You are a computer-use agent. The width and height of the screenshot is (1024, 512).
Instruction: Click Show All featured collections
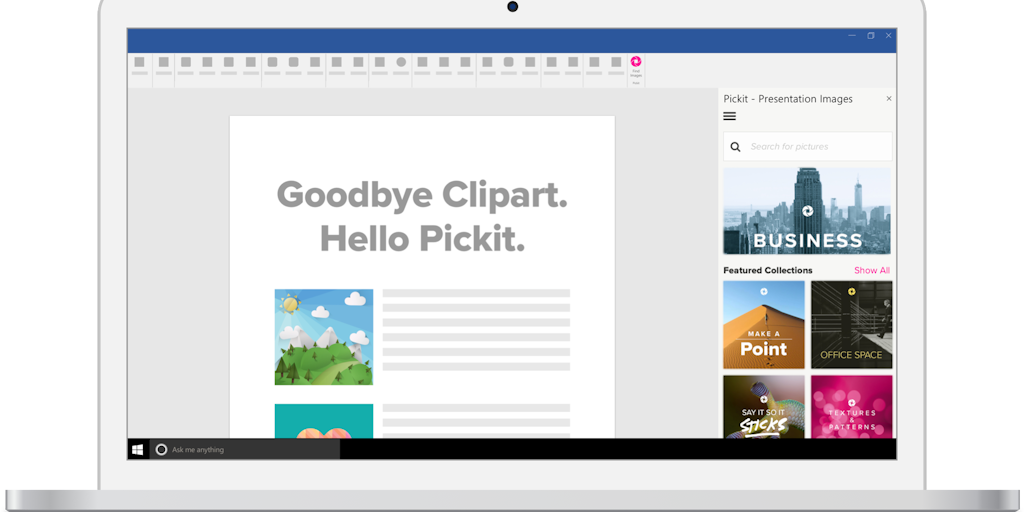(871, 270)
